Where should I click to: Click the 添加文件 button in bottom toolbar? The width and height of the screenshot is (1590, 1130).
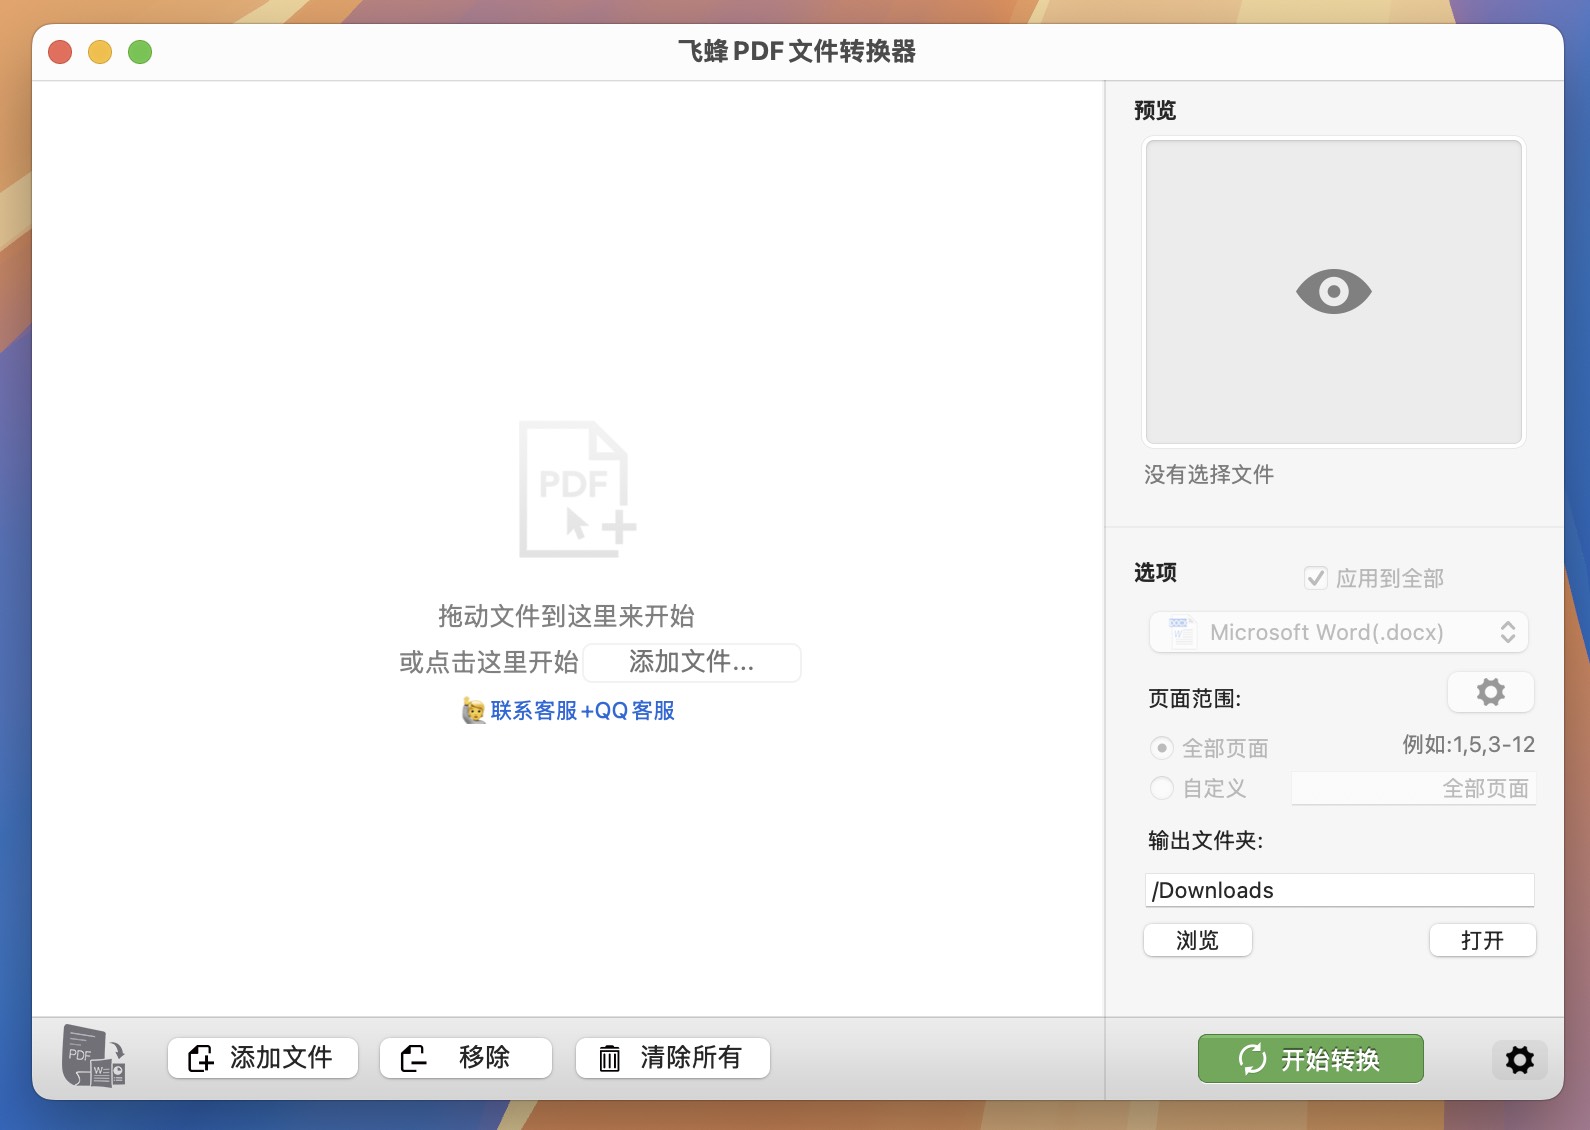click(x=263, y=1058)
